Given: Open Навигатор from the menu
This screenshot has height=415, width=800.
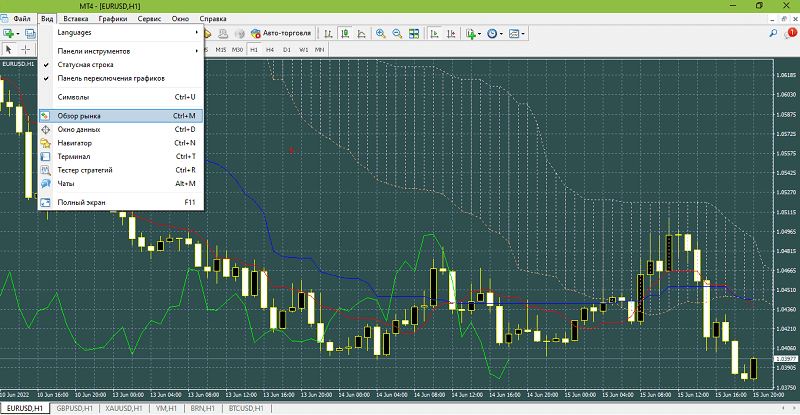Looking at the screenshot, I should (121, 143).
